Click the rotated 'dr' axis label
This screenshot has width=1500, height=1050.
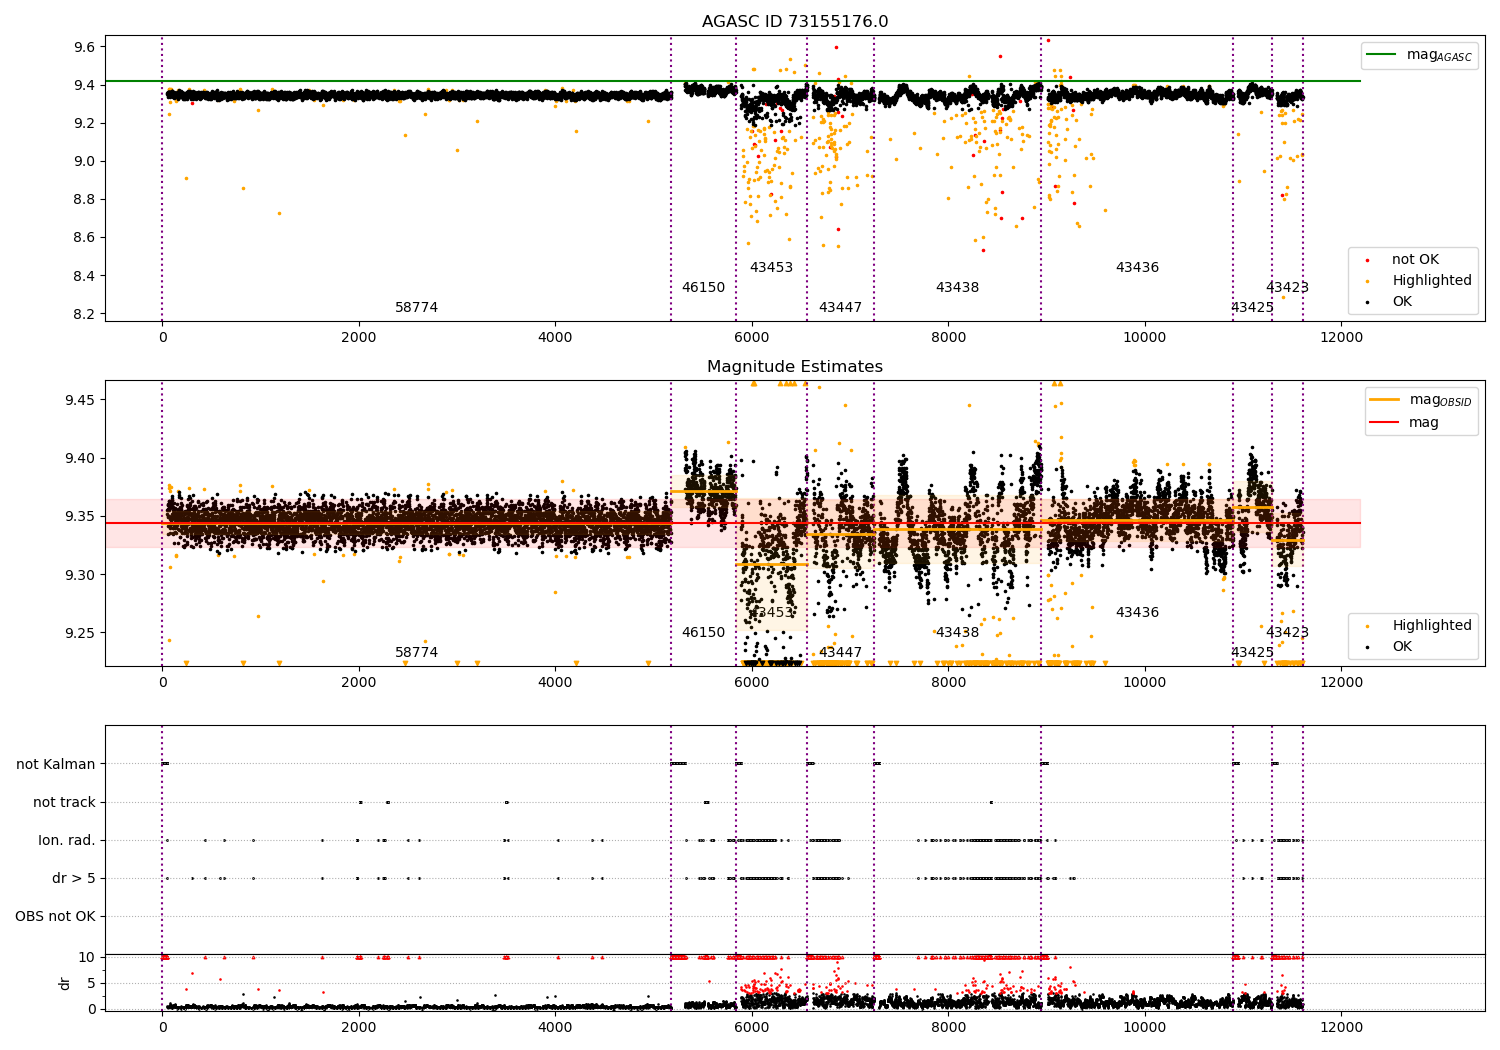[65, 983]
